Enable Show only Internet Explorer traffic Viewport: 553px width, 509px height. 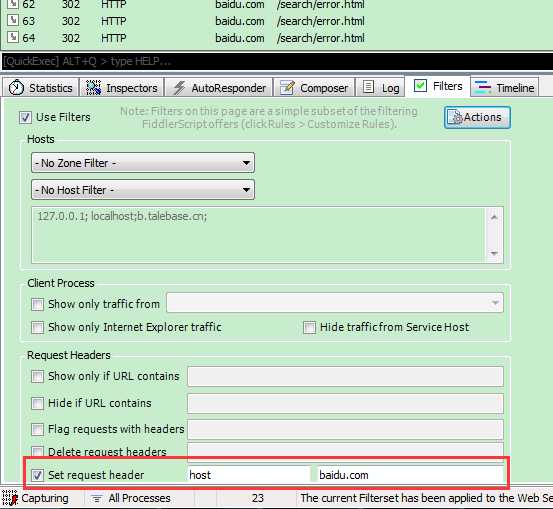[37, 327]
